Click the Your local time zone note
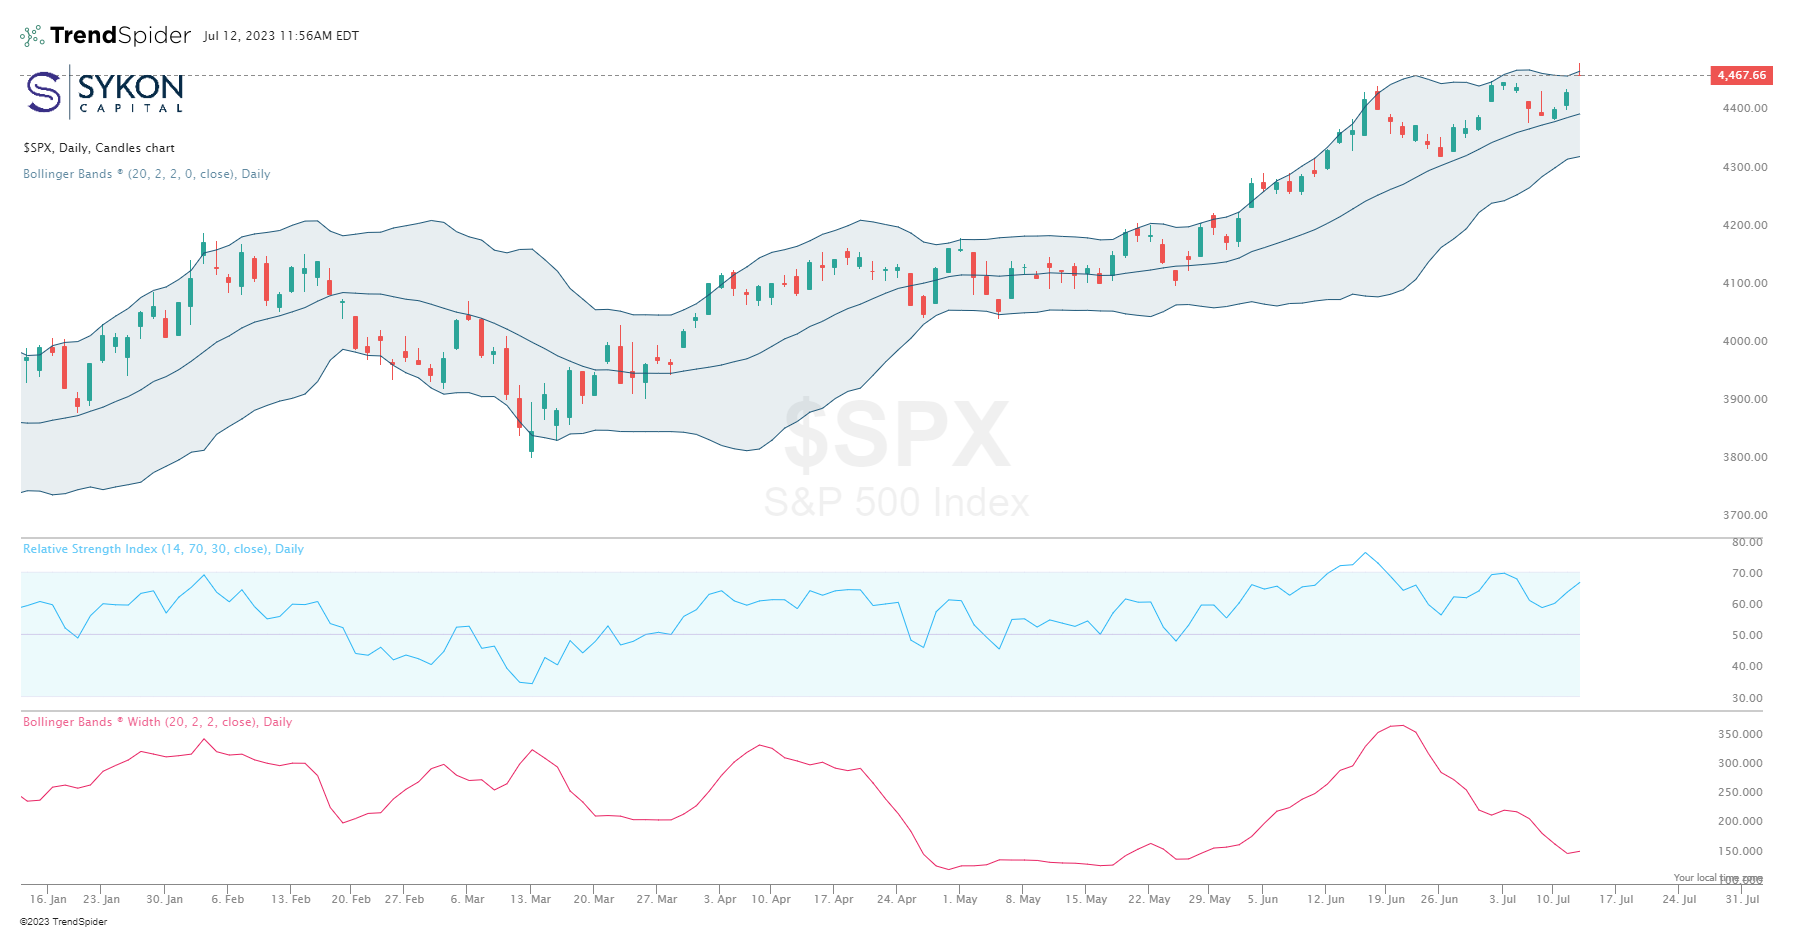1793x931 pixels. [1718, 878]
